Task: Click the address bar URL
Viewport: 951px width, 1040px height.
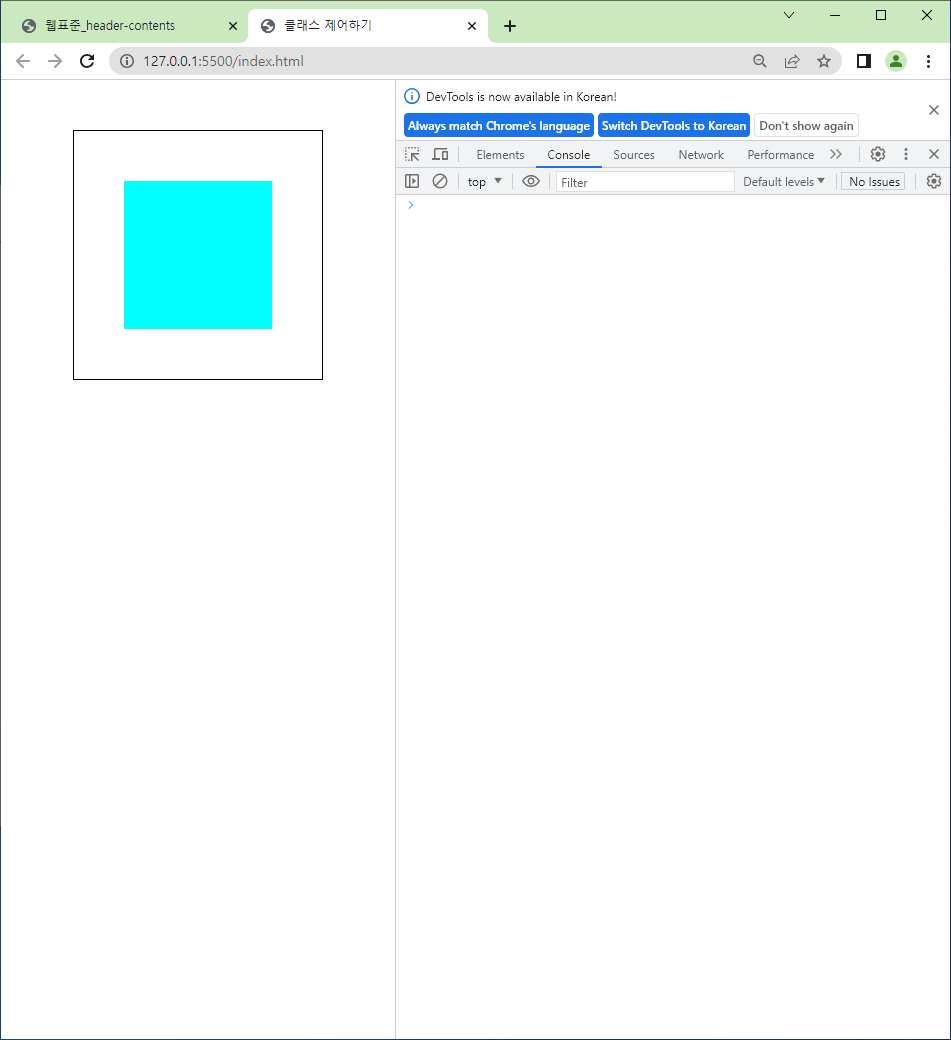Action: point(223,61)
